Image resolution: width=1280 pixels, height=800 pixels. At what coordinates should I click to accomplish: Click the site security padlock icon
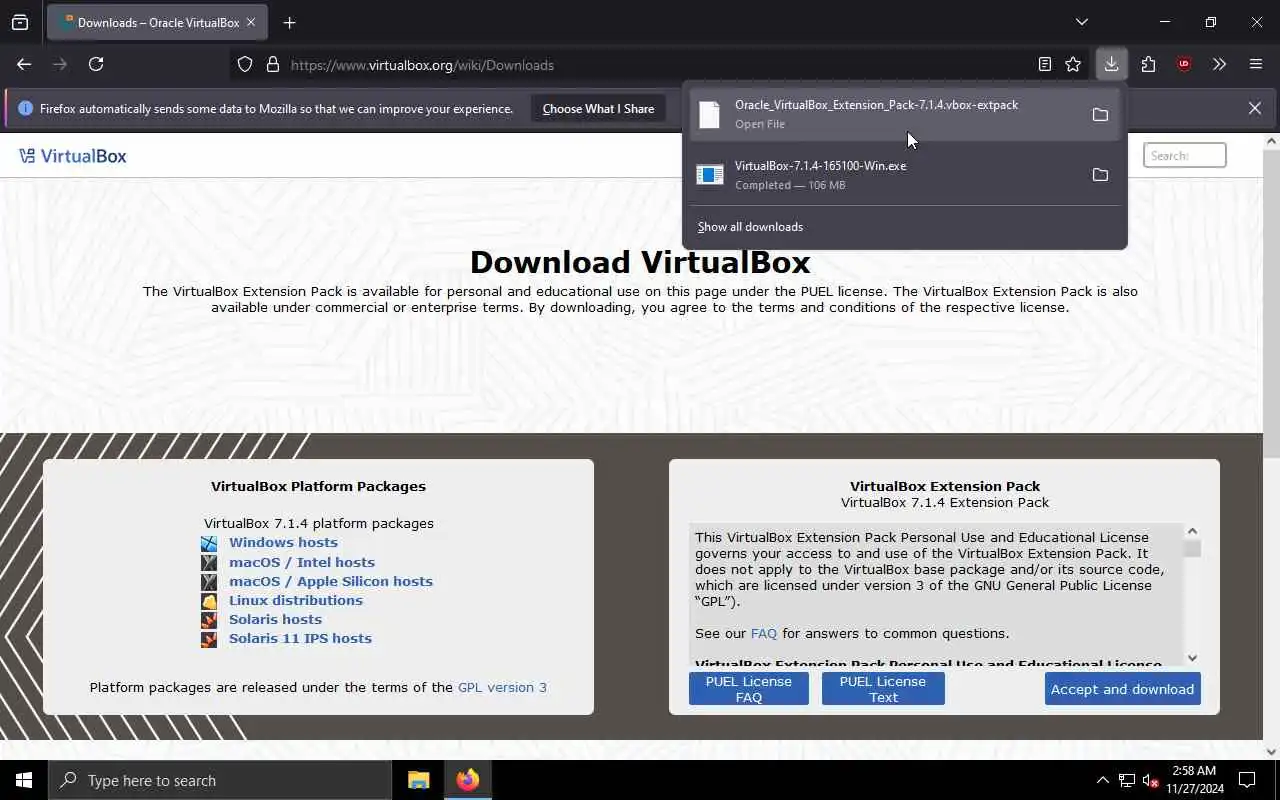point(272,65)
